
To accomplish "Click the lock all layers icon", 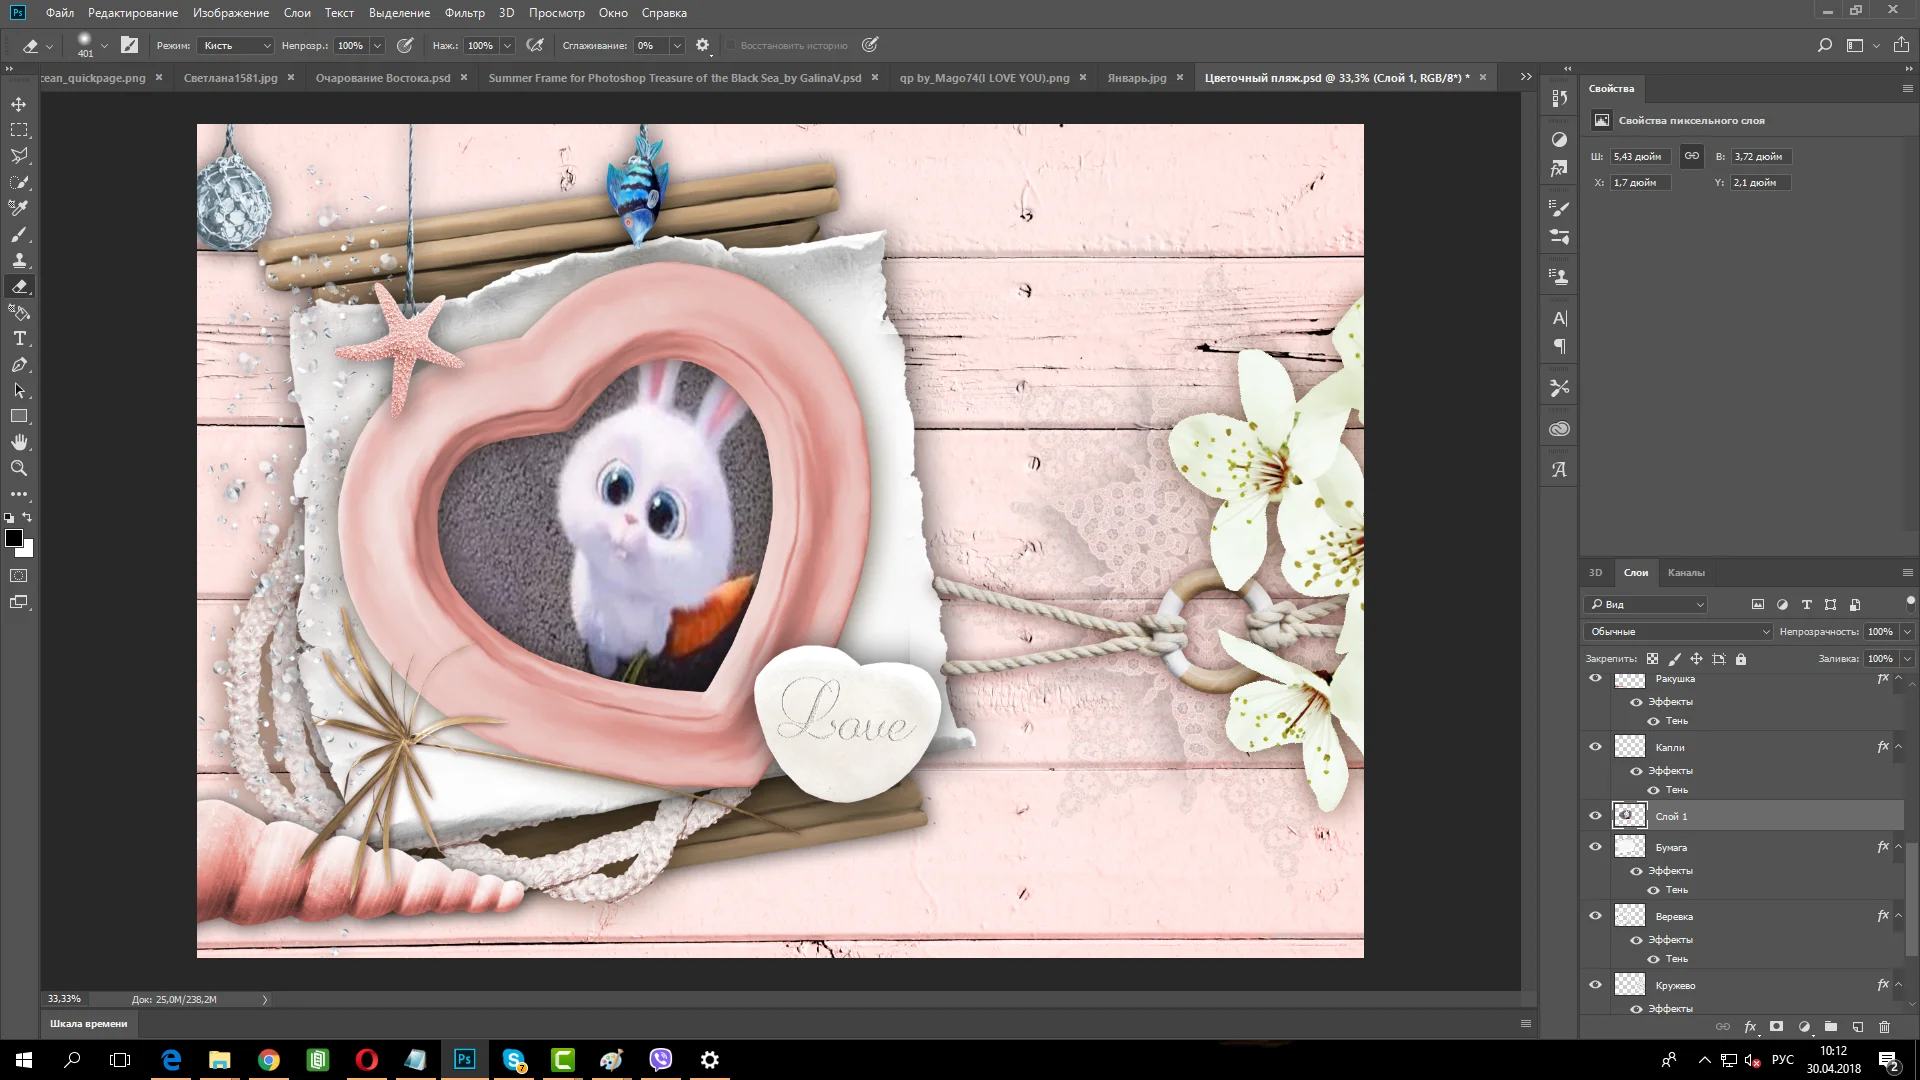I will (1741, 659).
